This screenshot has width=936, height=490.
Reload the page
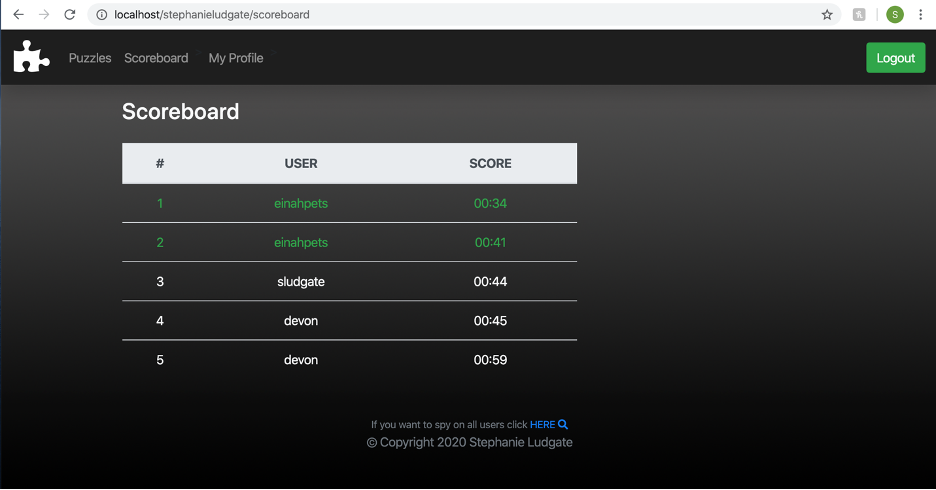[70, 14]
